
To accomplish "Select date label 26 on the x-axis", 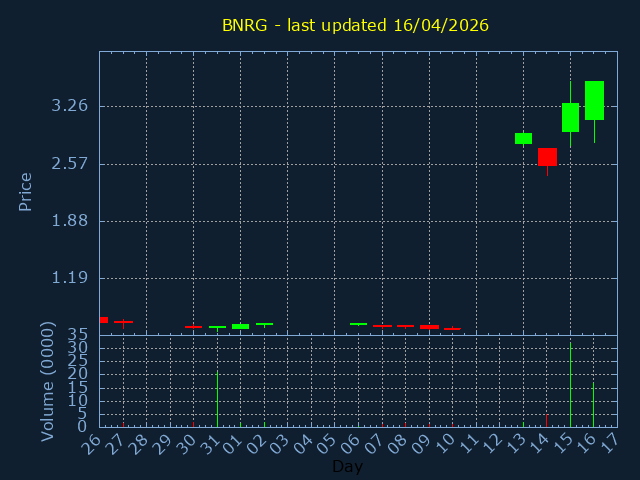I will tap(92, 443).
